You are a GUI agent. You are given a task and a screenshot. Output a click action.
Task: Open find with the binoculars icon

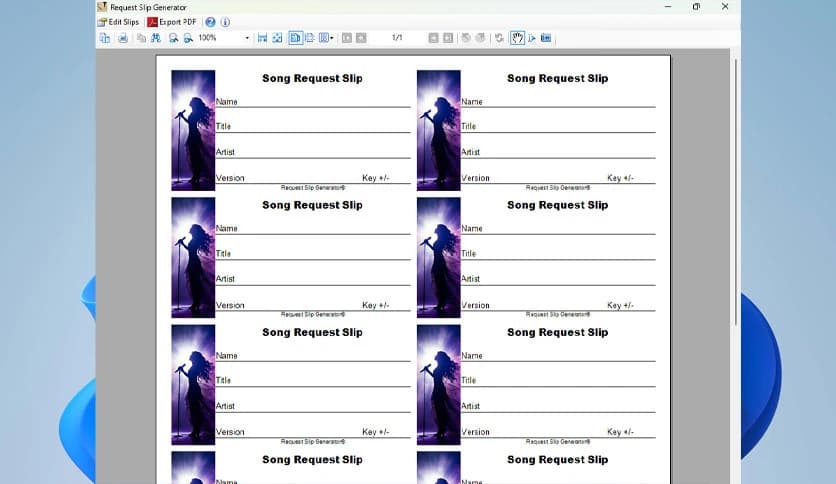(156, 38)
